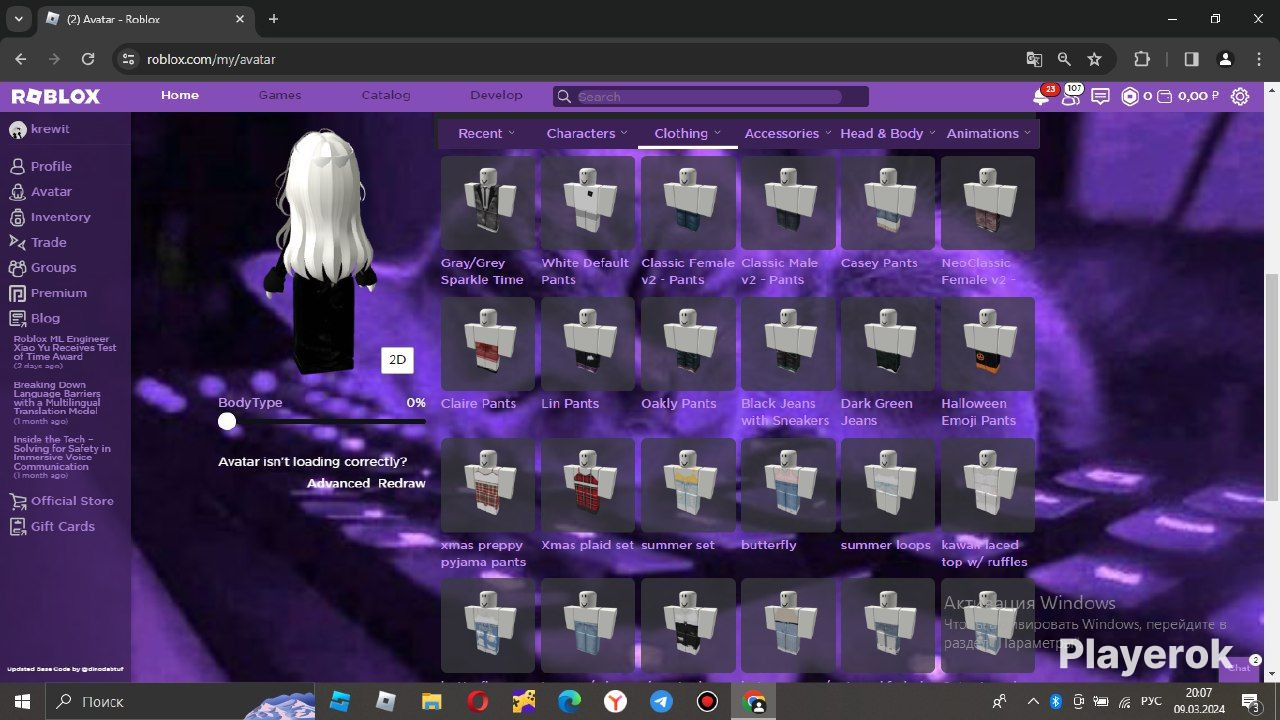This screenshot has height=720, width=1280.
Task: Click the summer loops item name
Action: (x=885, y=545)
